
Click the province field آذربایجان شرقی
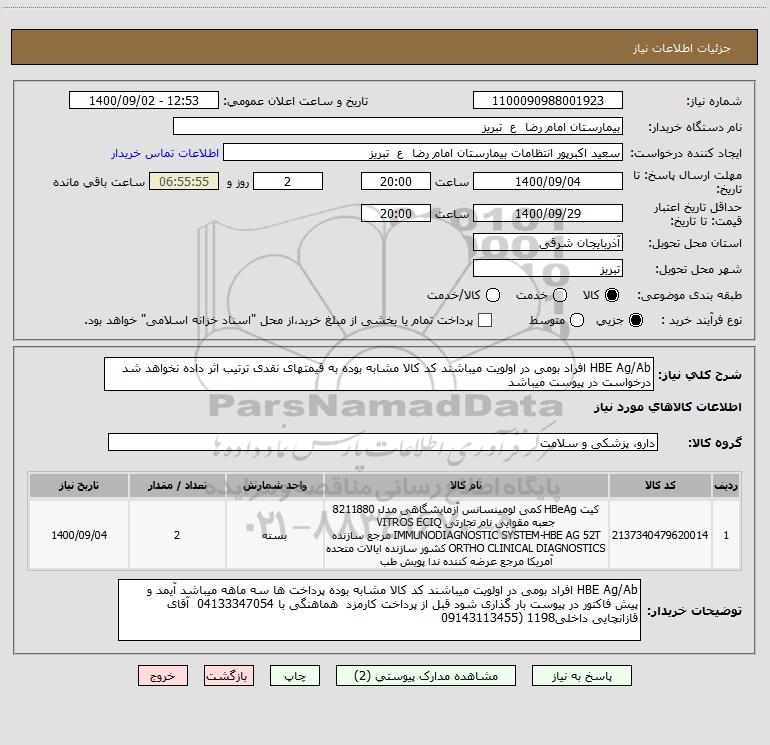click(x=548, y=242)
